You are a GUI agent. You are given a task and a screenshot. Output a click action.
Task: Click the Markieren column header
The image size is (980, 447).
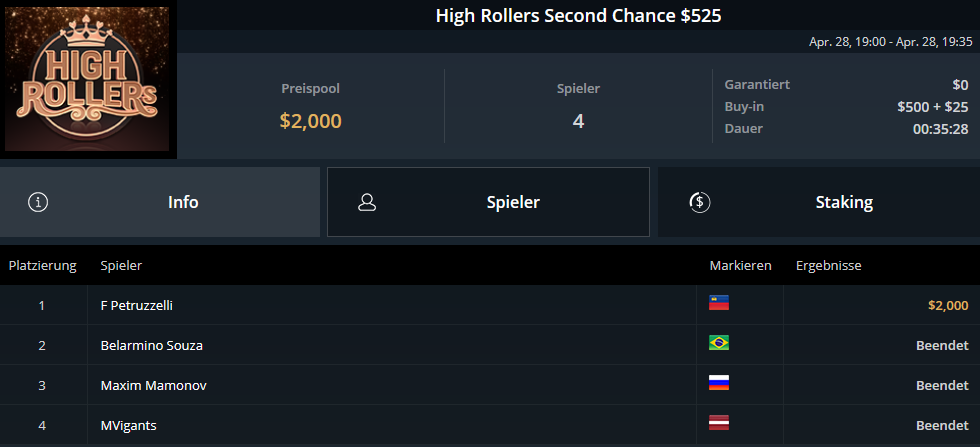click(740, 266)
